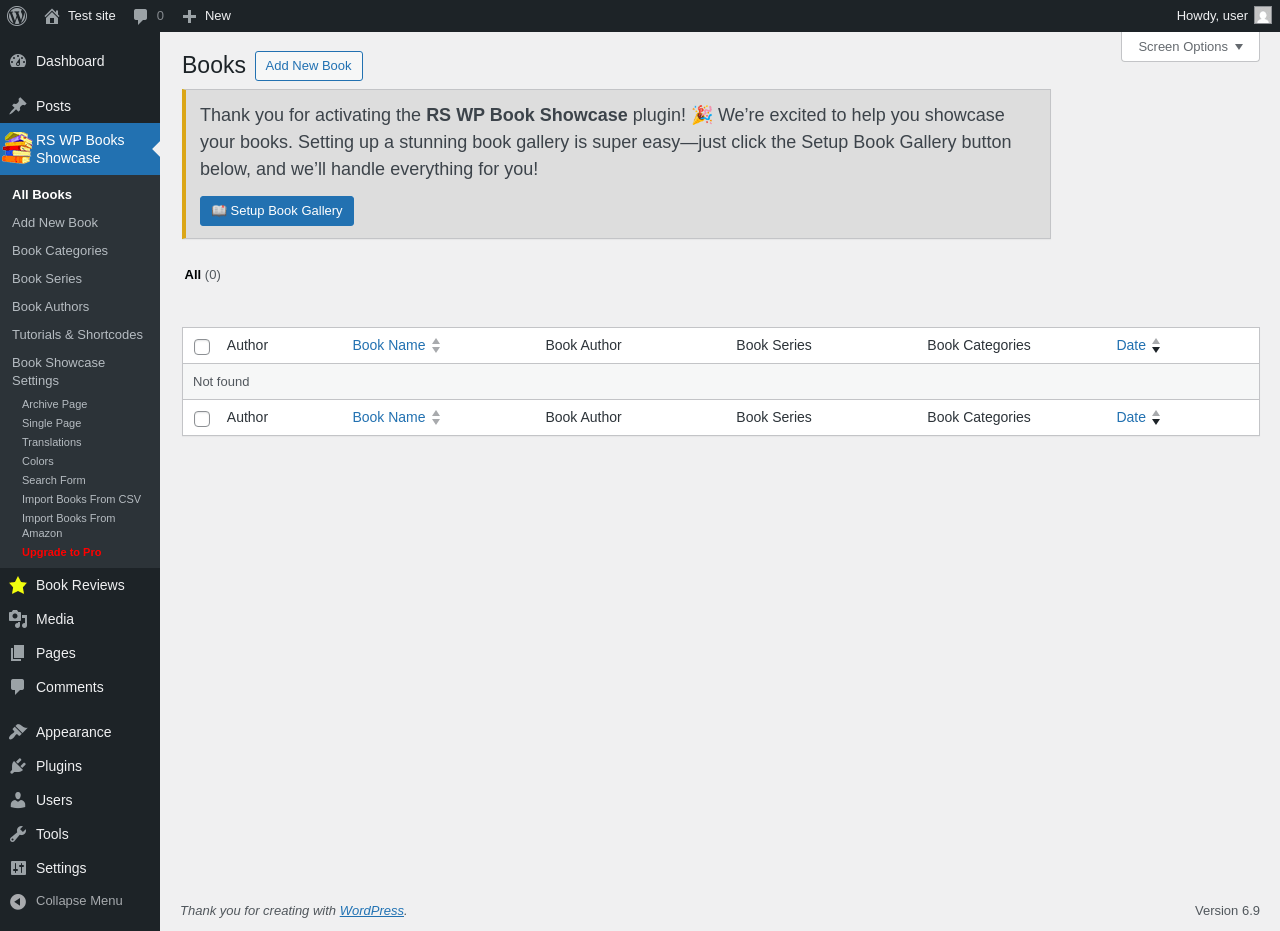Viewport: 1280px width, 931px height.
Task: Expand the Screen Options dropdown
Action: point(1190,46)
